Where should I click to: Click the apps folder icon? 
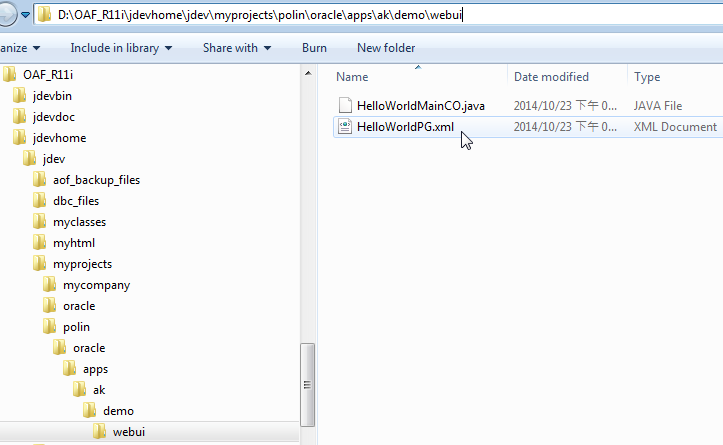coord(70,369)
